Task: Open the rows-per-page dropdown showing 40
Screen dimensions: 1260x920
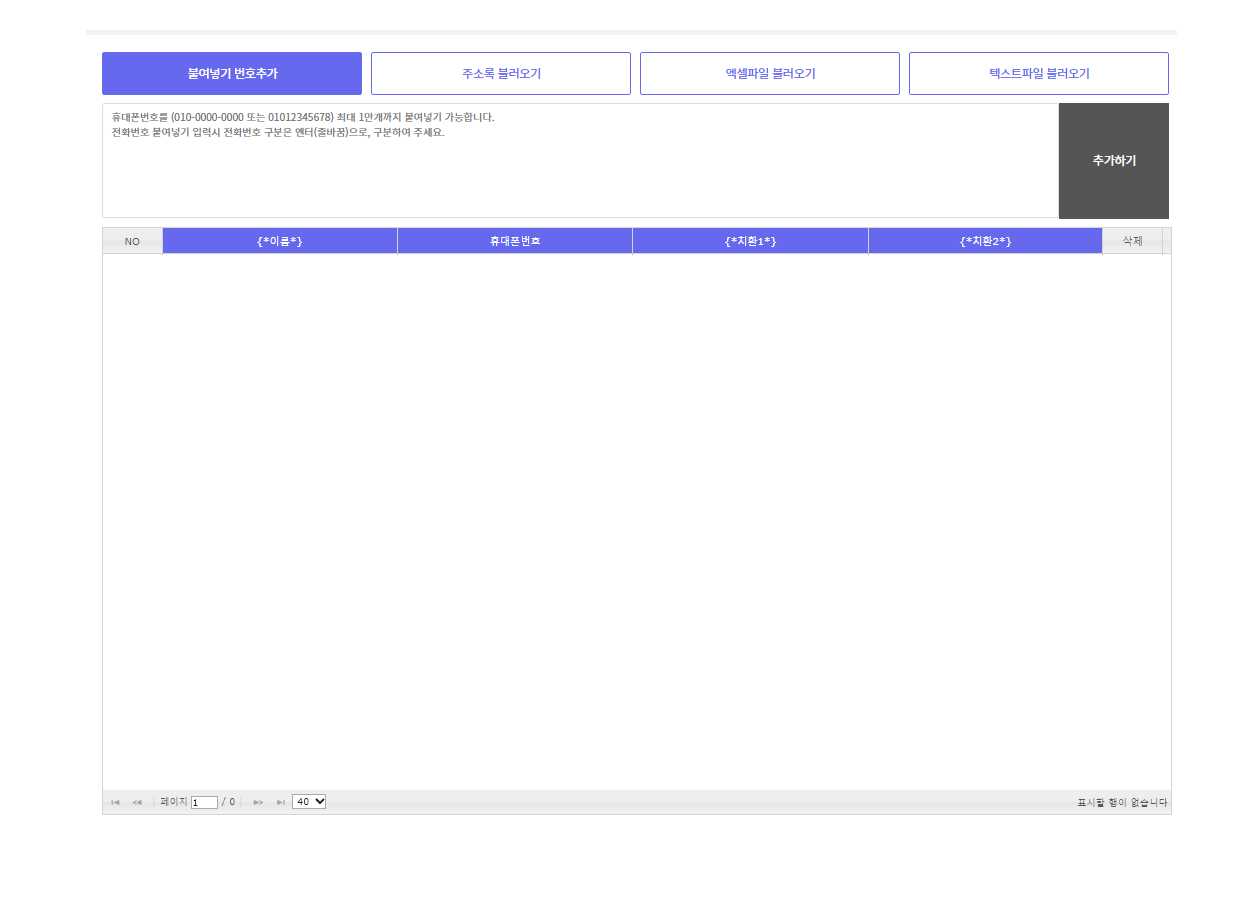Action: pos(309,801)
